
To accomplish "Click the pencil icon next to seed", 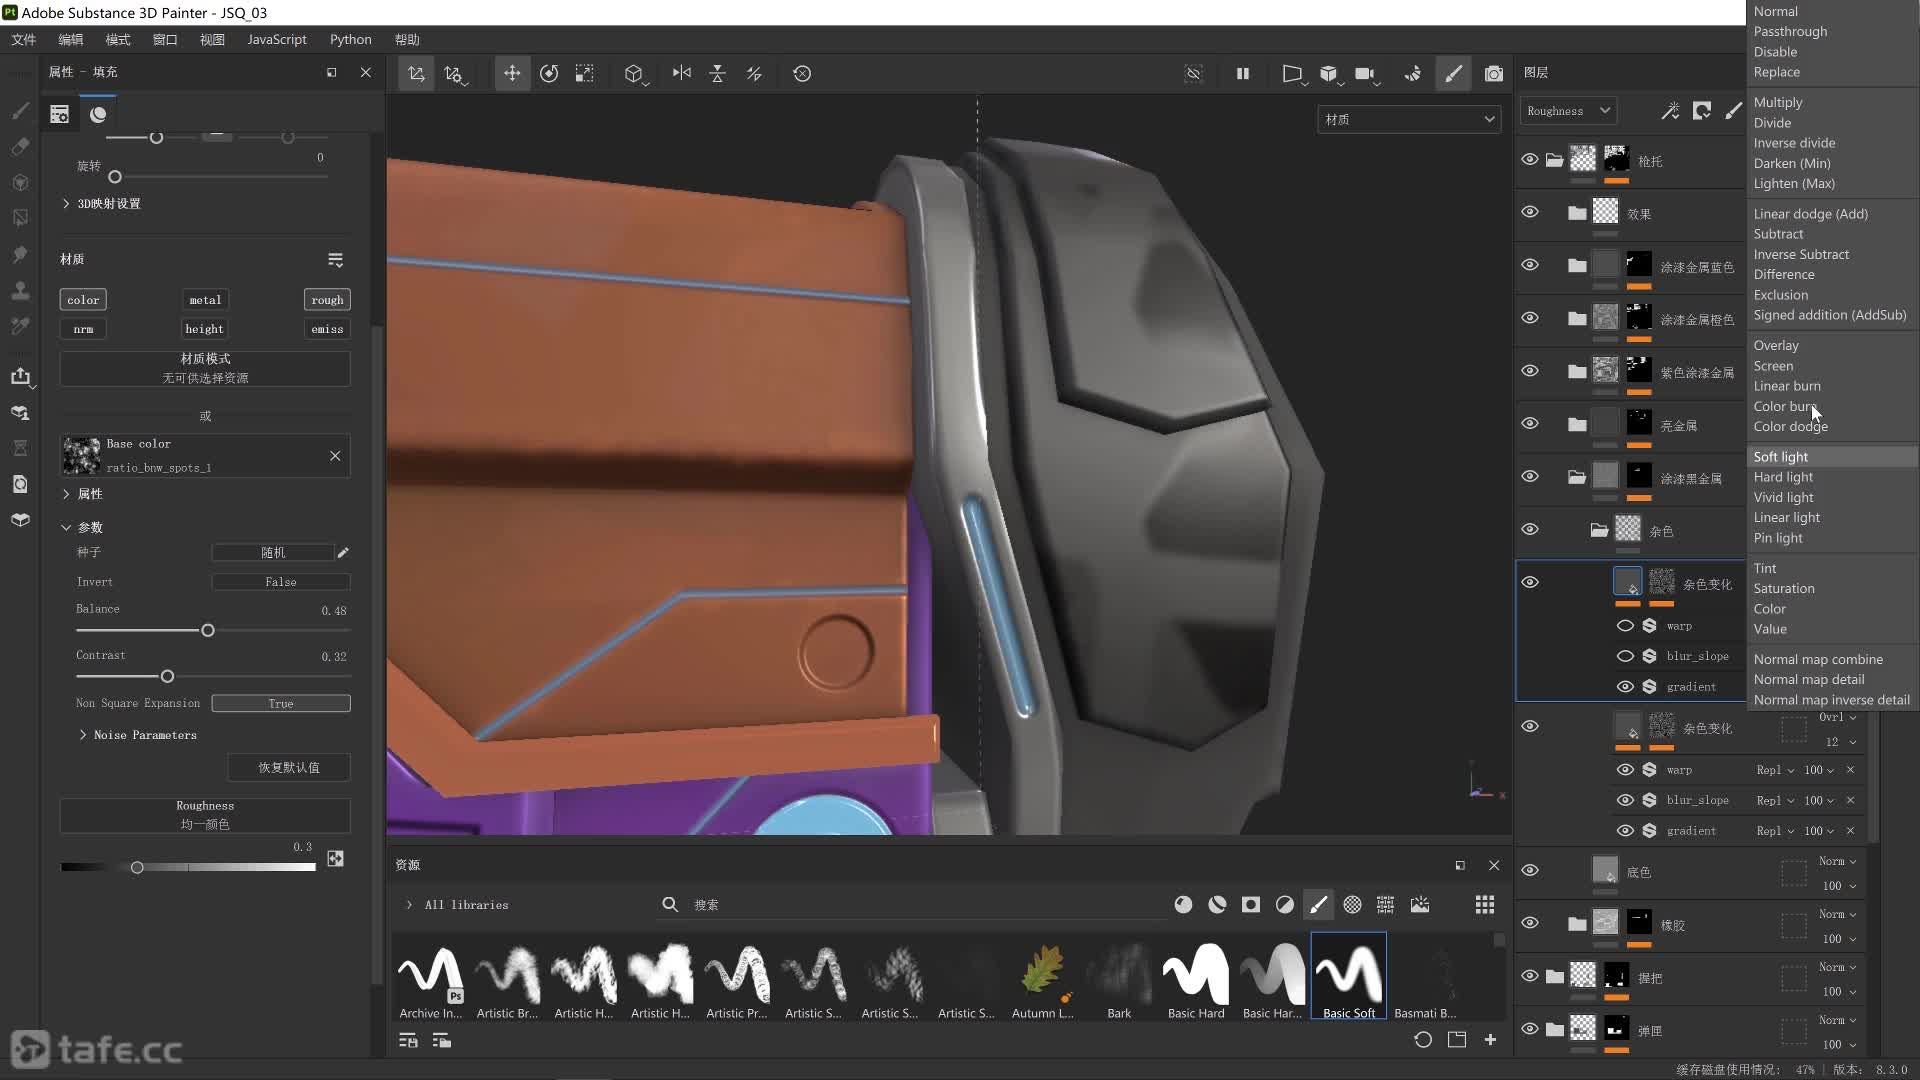I will pyautogui.click(x=343, y=552).
